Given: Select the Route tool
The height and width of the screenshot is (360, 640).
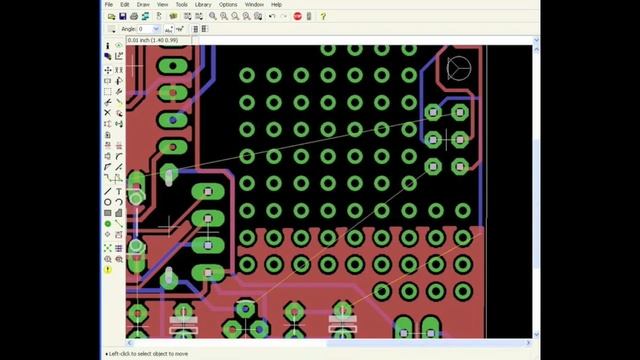Looking at the screenshot, I should point(108,178).
